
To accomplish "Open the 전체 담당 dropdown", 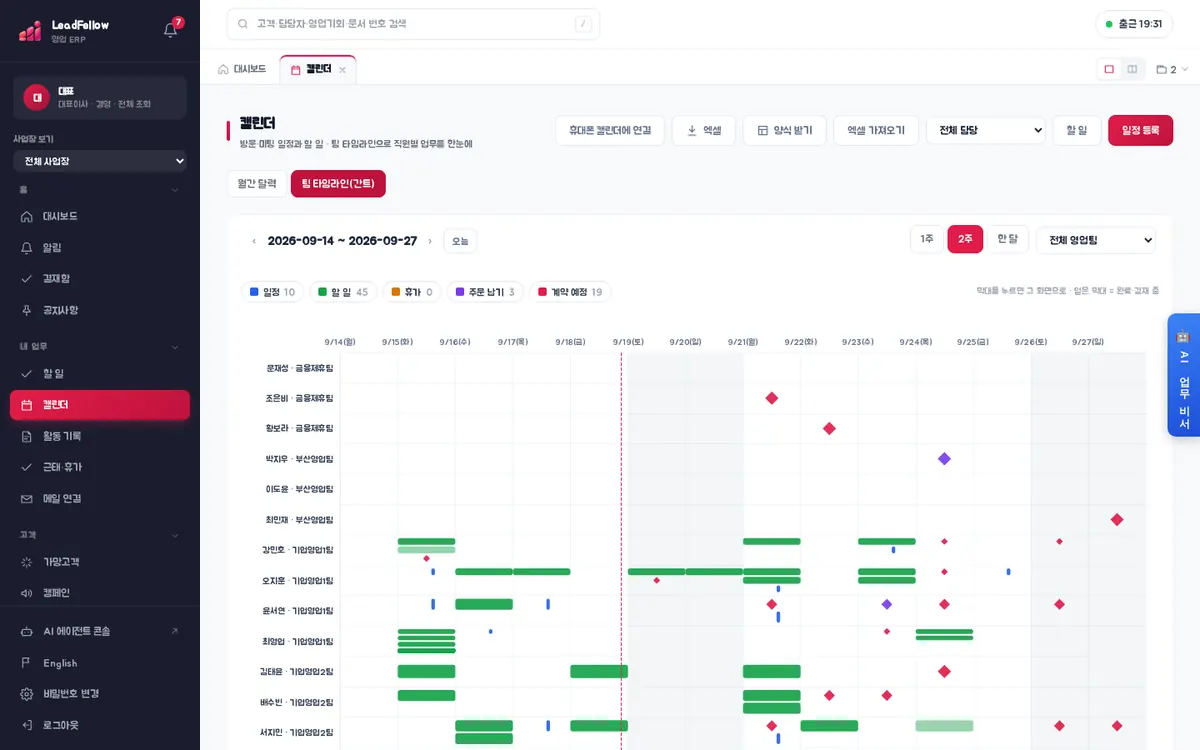I will (x=986, y=130).
